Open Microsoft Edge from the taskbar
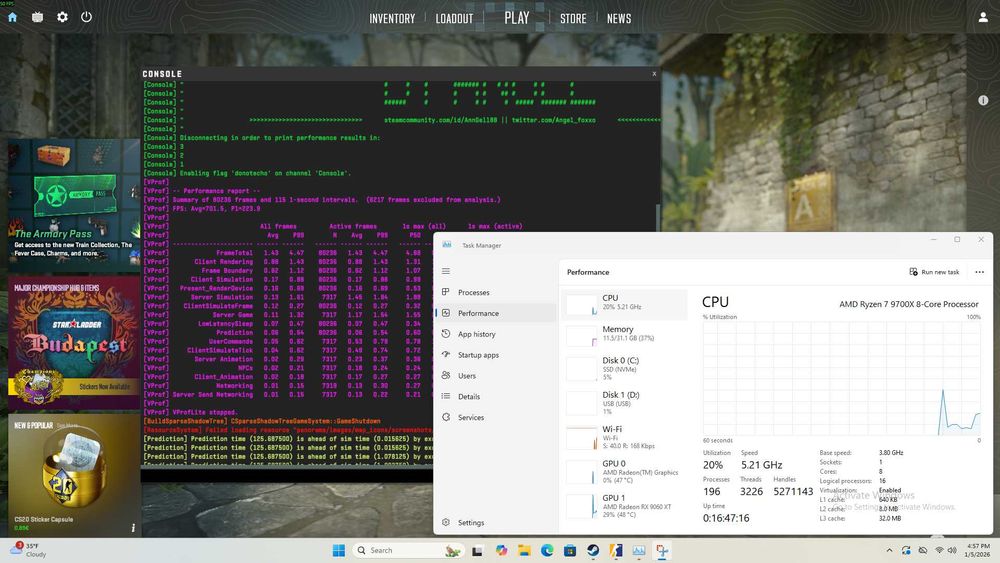 pyautogui.click(x=547, y=550)
